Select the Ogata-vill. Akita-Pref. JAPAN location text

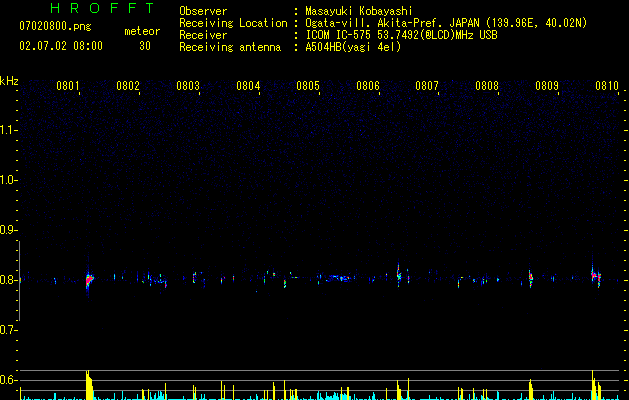pyautogui.click(x=446, y=23)
